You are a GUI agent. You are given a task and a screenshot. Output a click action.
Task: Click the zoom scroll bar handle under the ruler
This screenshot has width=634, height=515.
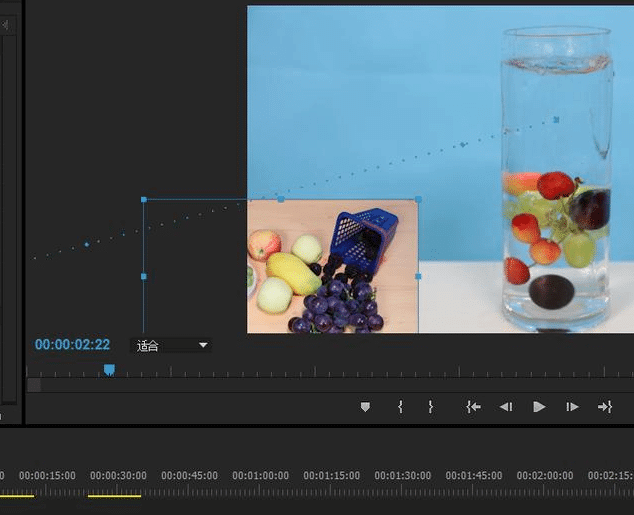pyautogui.click(x=34, y=385)
